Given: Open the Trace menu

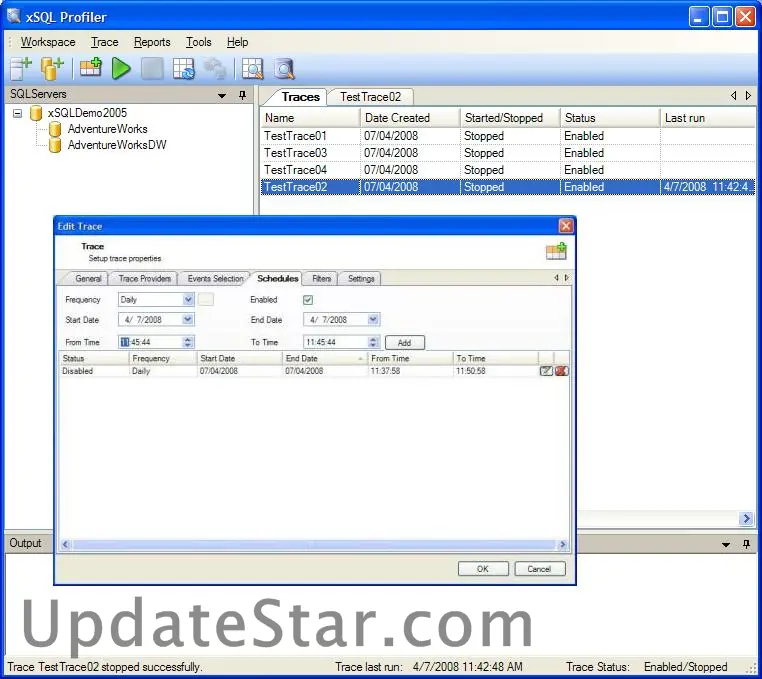Looking at the screenshot, I should [104, 42].
